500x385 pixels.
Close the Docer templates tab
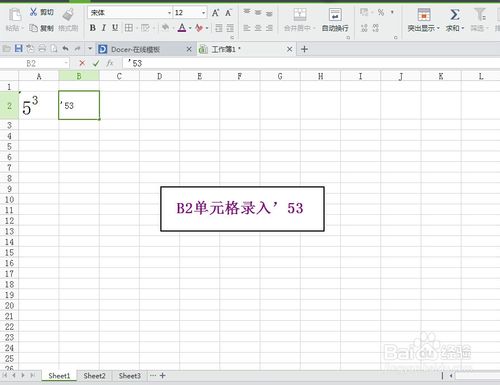189,49
